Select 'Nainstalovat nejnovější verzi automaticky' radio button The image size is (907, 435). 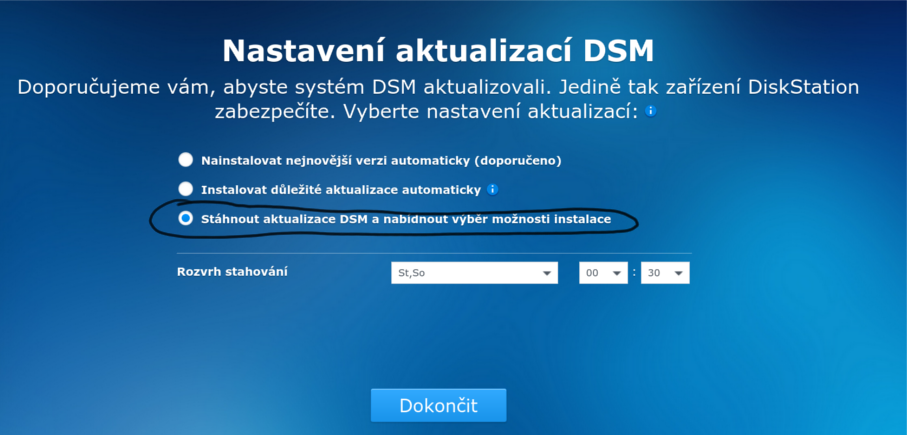click(185, 160)
